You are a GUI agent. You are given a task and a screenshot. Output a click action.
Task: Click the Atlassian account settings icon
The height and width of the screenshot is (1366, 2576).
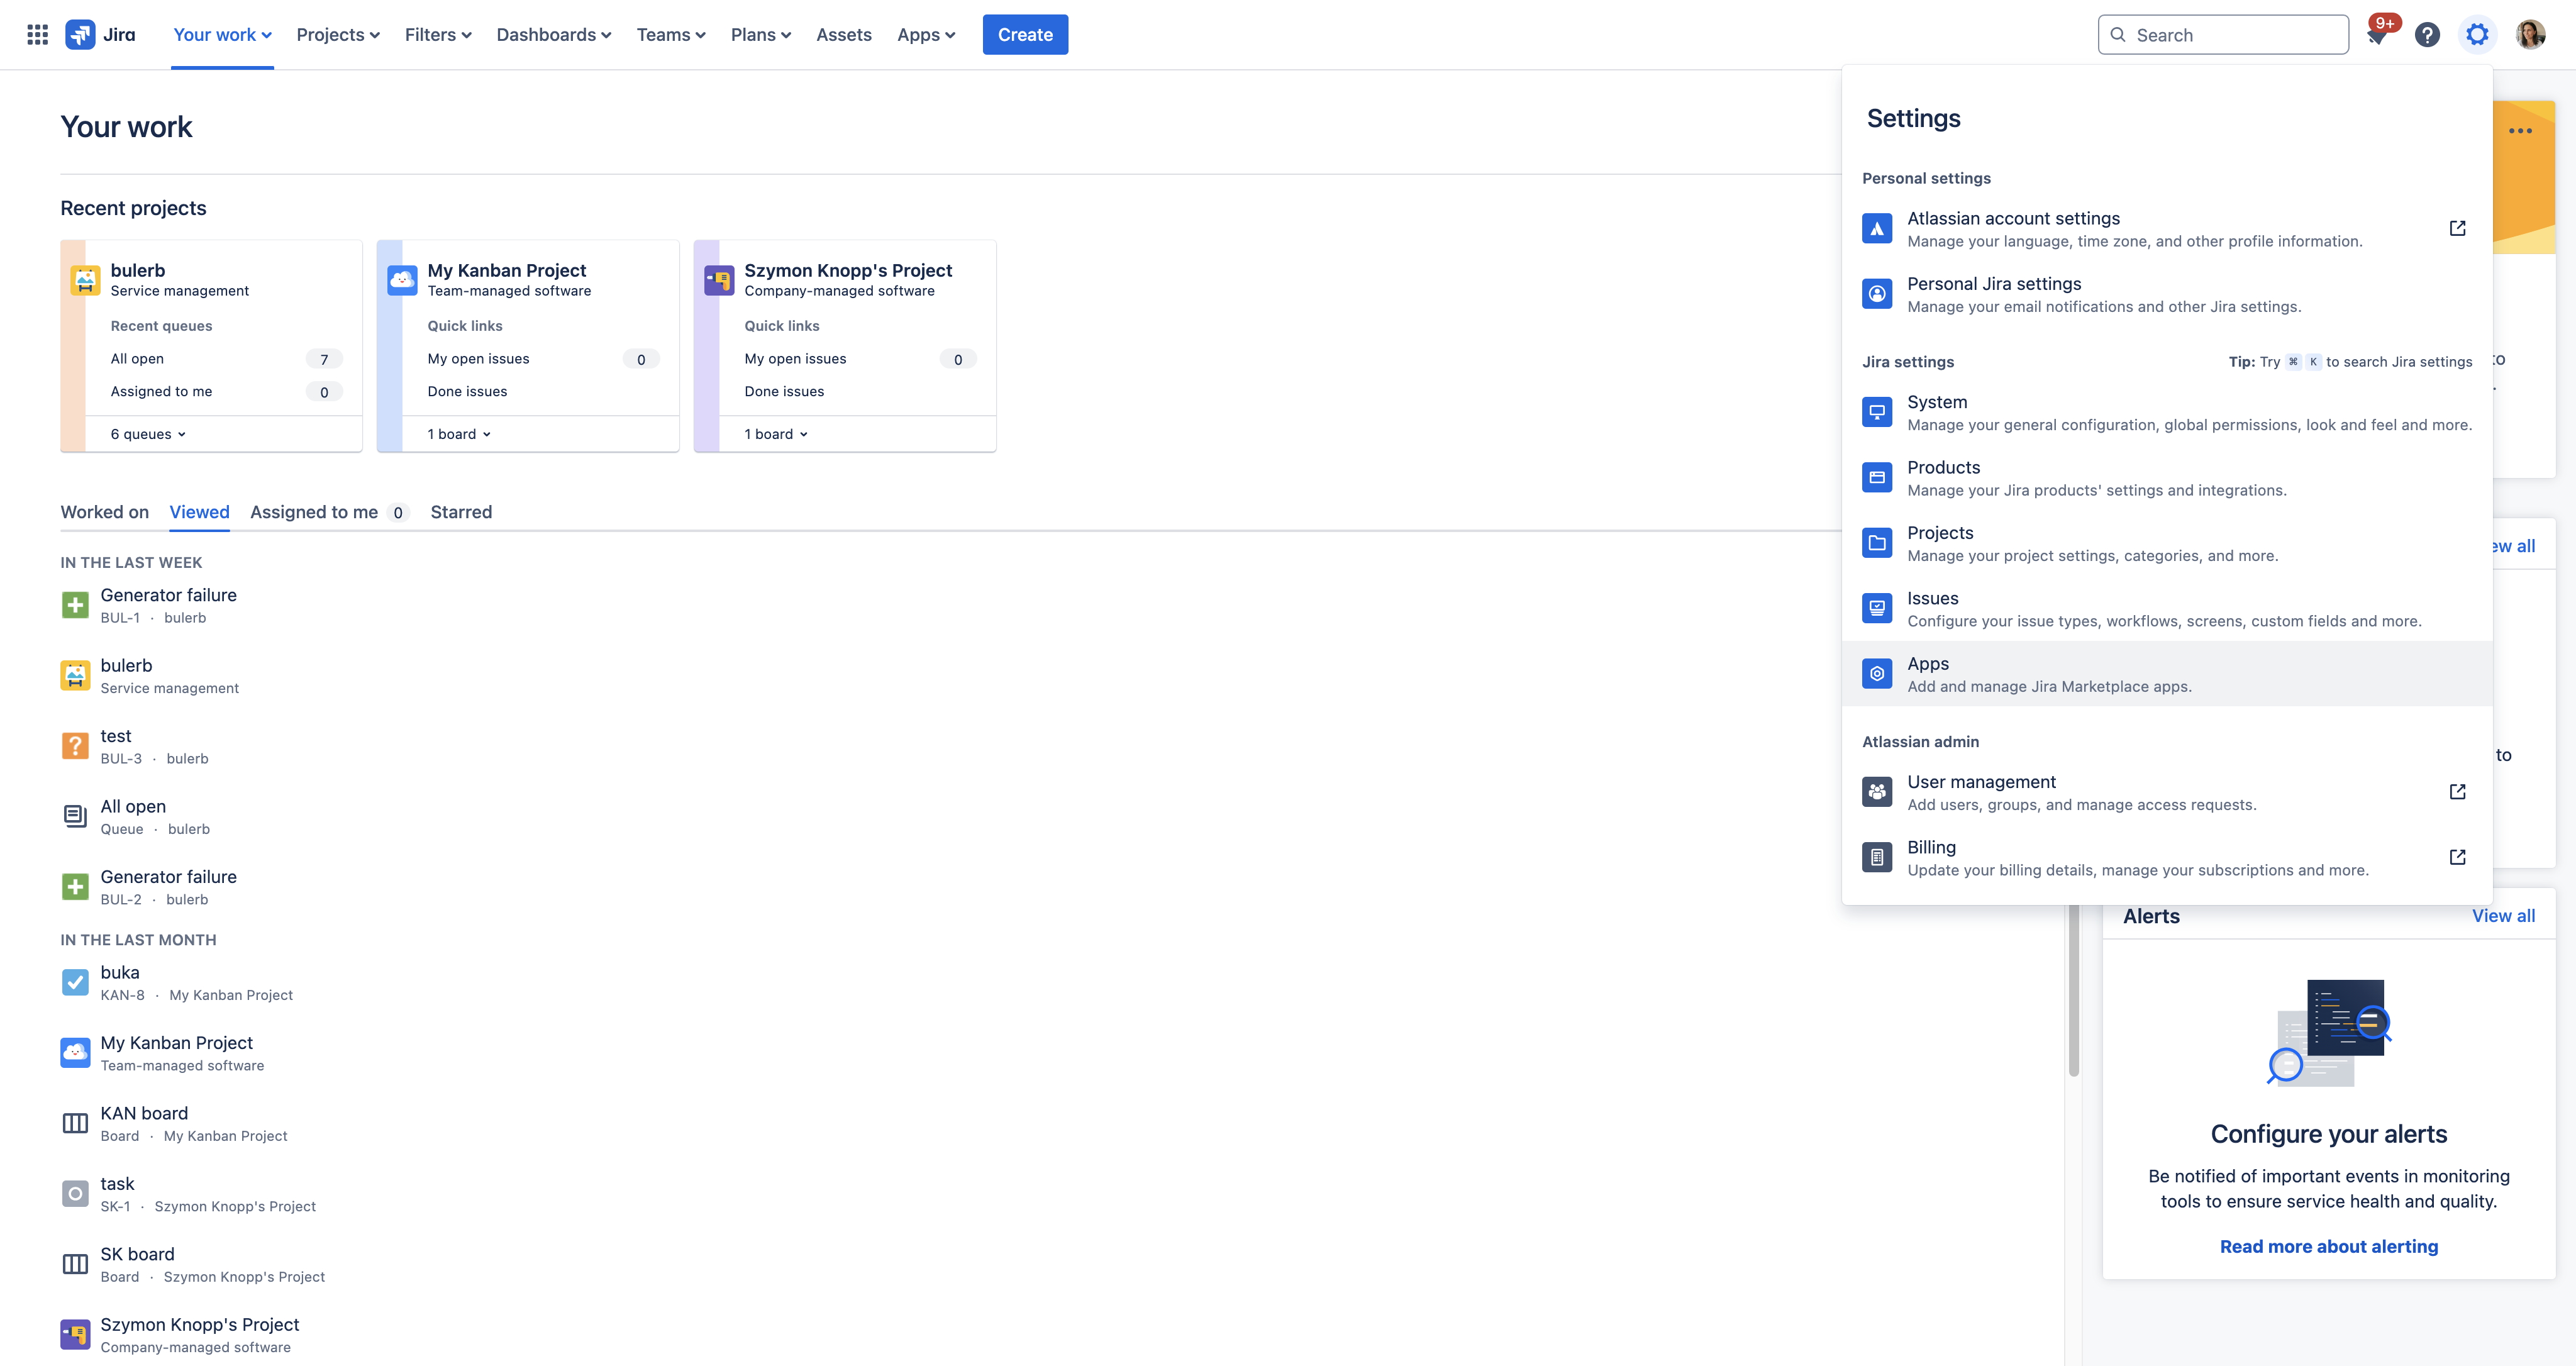tap(1877, 229)
